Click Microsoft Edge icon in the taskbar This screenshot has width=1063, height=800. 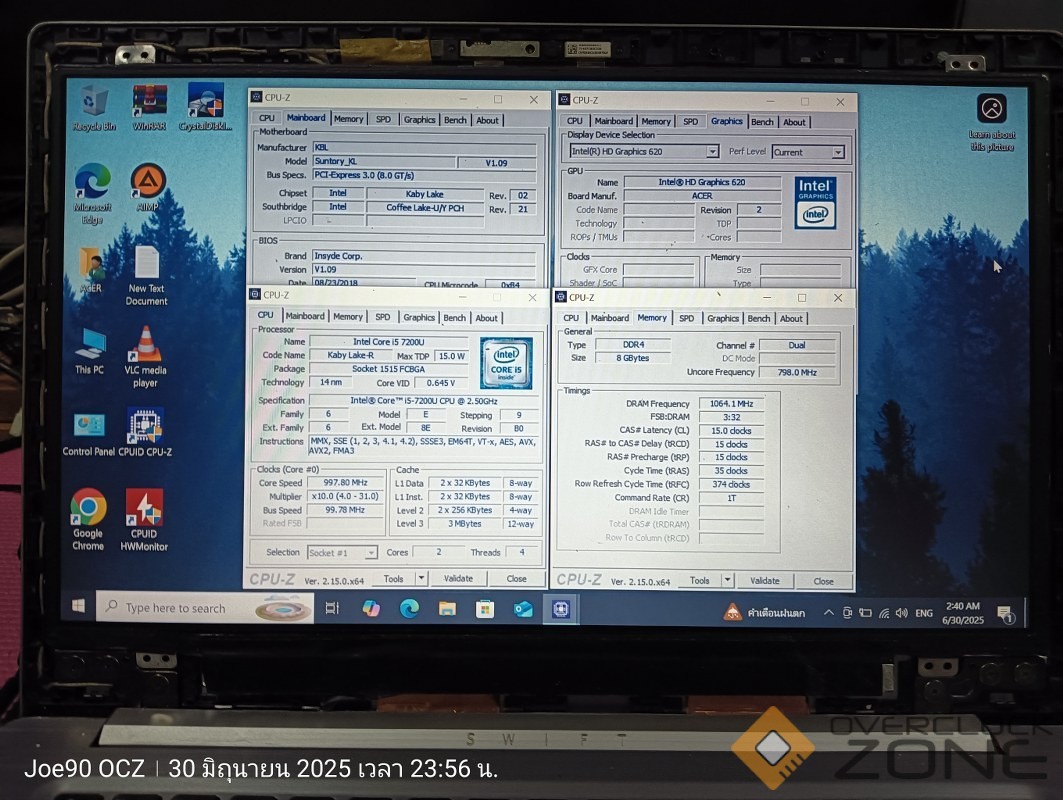[x=409, y=608]
